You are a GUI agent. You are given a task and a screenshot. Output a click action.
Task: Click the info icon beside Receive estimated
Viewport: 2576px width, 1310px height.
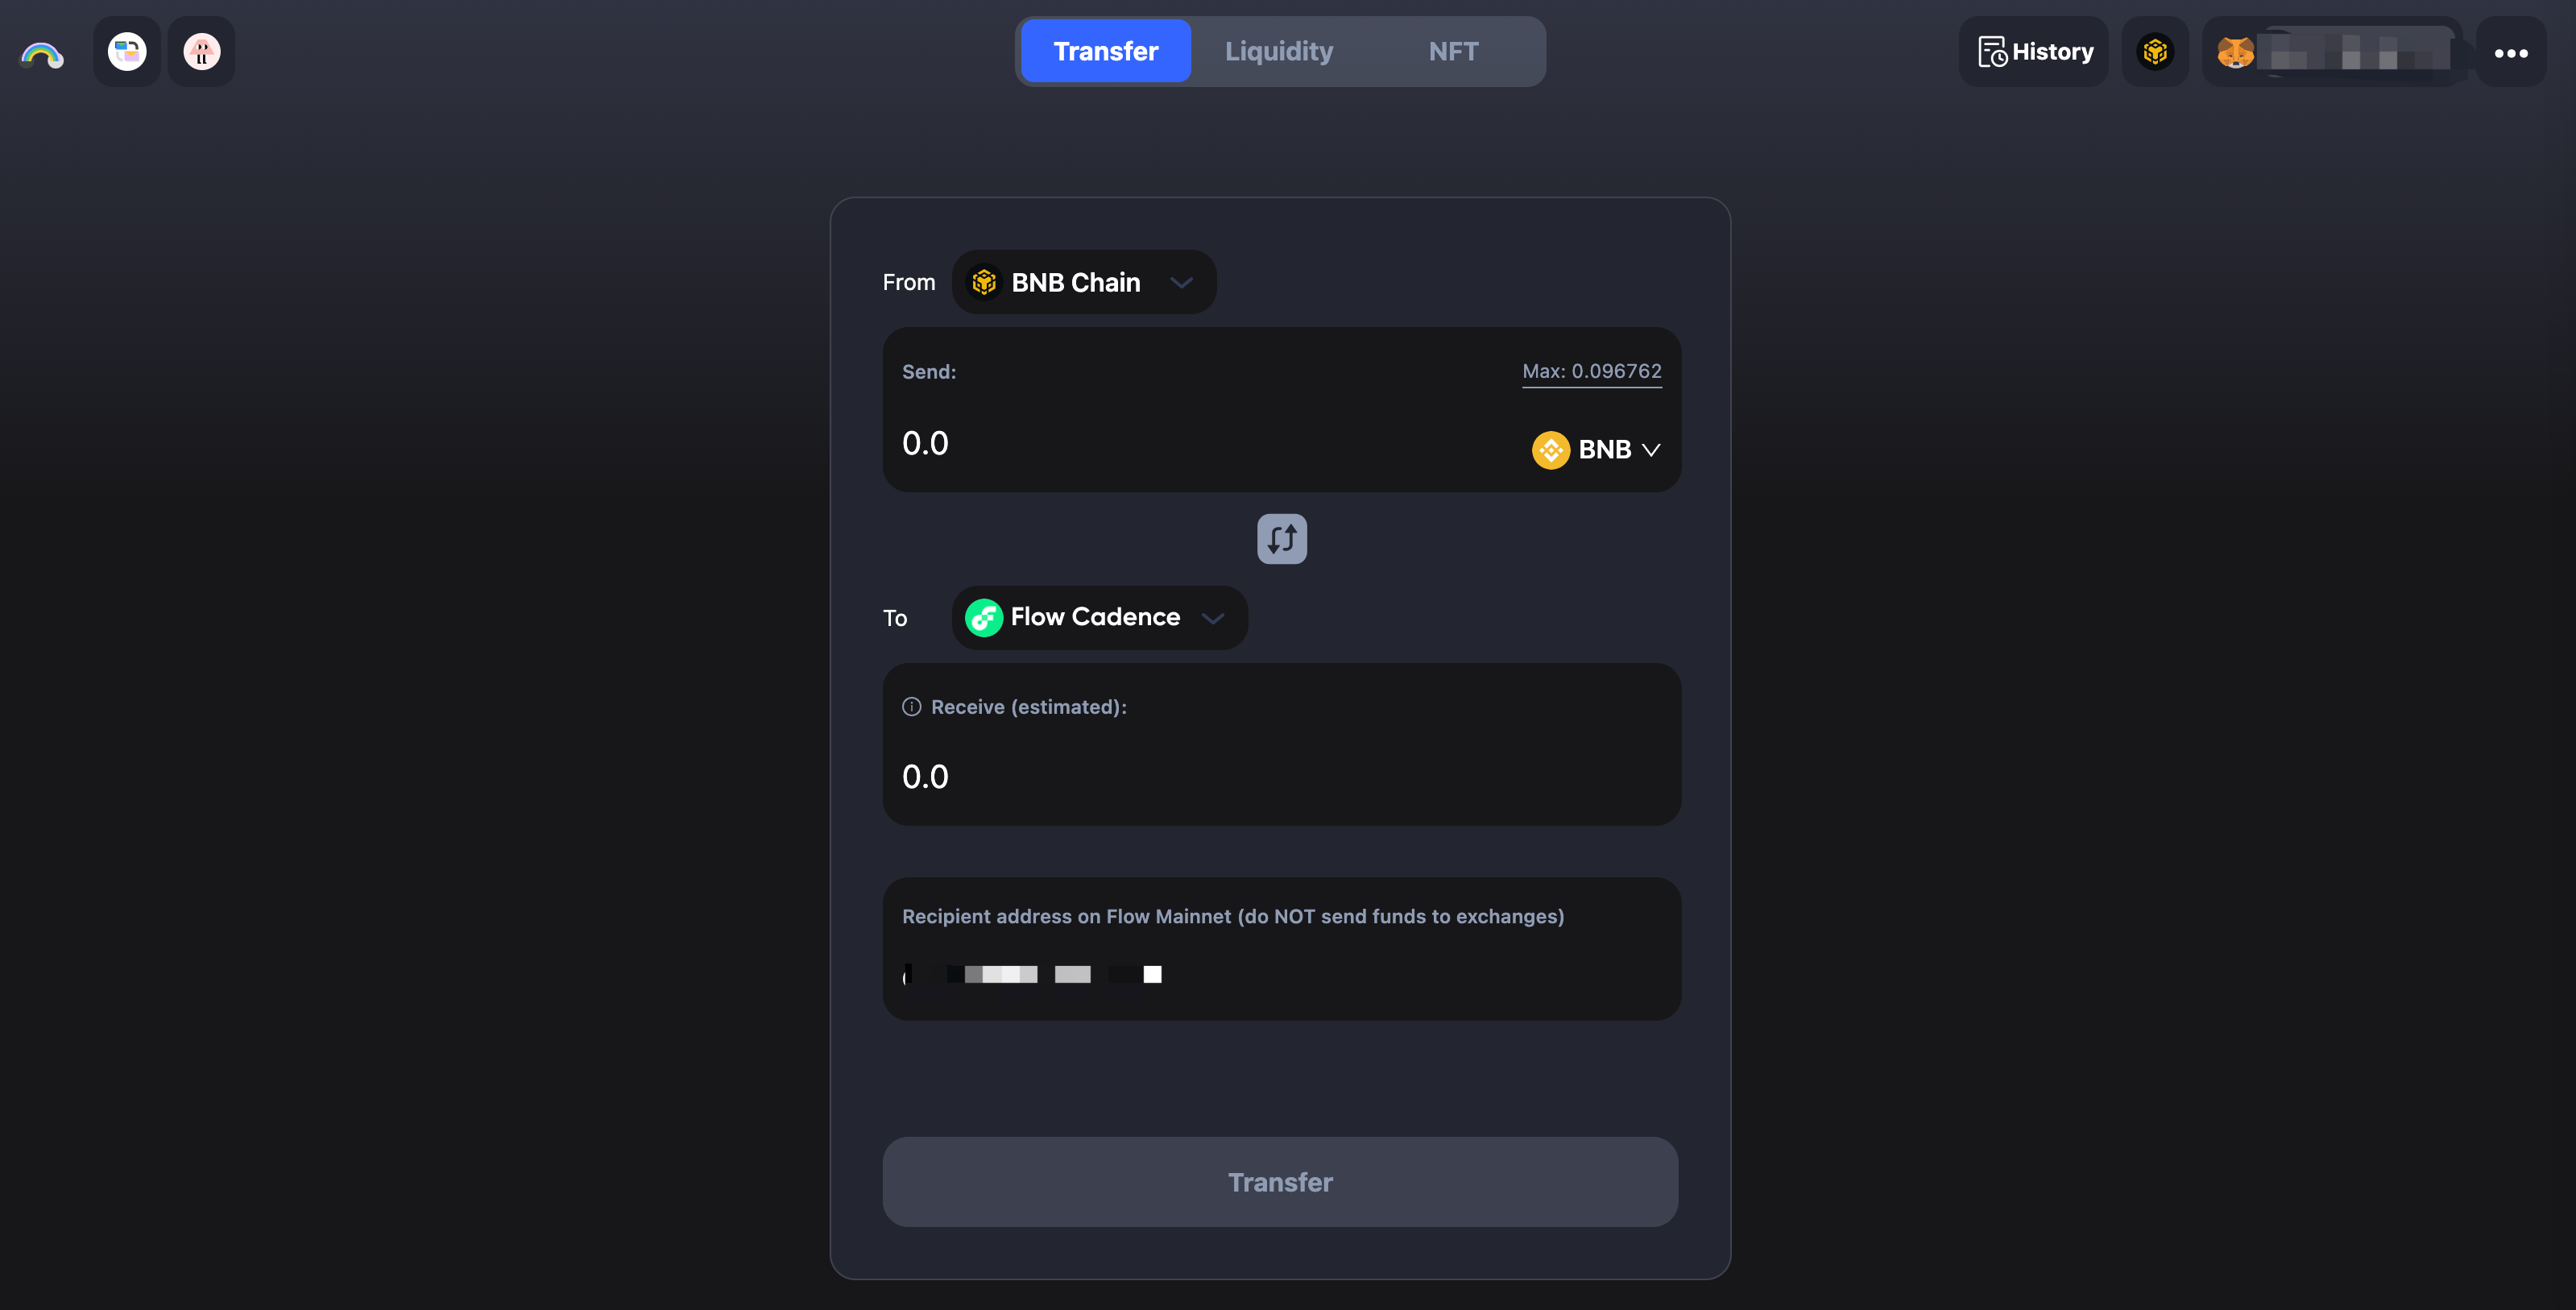point(911,707)
